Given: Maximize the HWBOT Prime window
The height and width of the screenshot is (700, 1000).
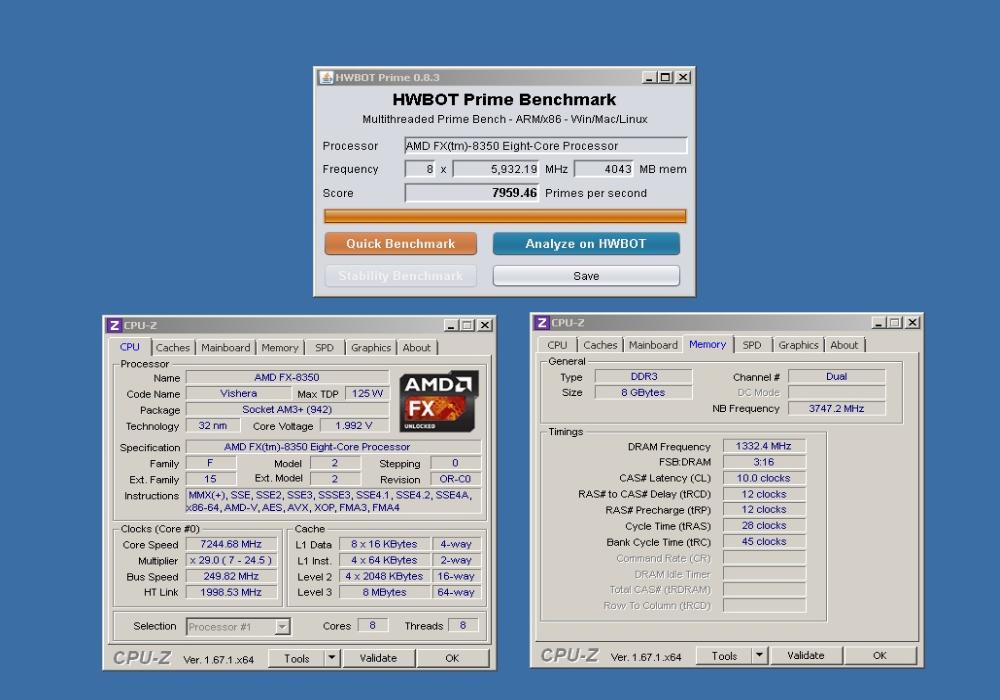Looking at the screenshot, I should click(665, 77).
